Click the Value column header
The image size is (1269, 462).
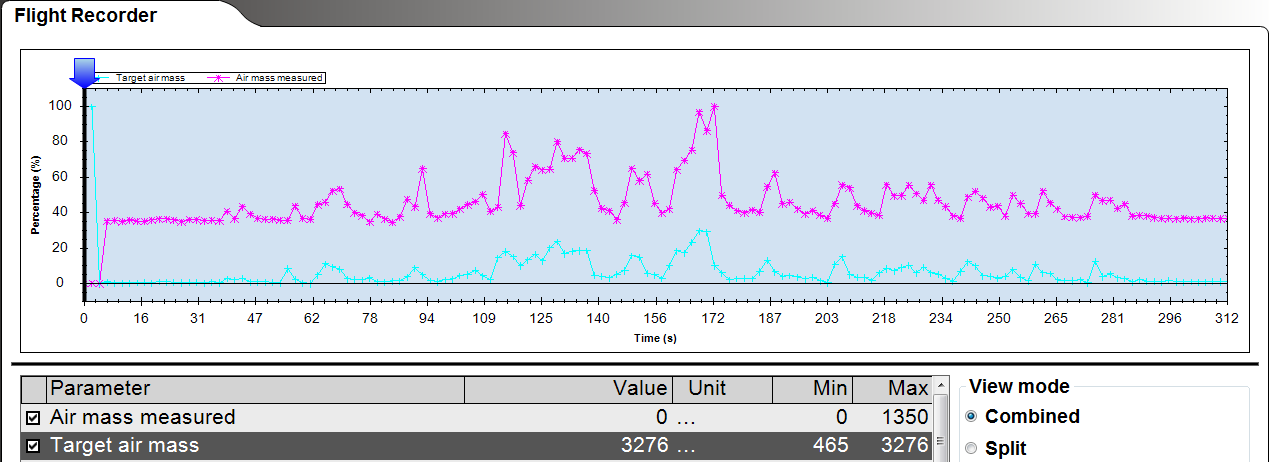568,388
